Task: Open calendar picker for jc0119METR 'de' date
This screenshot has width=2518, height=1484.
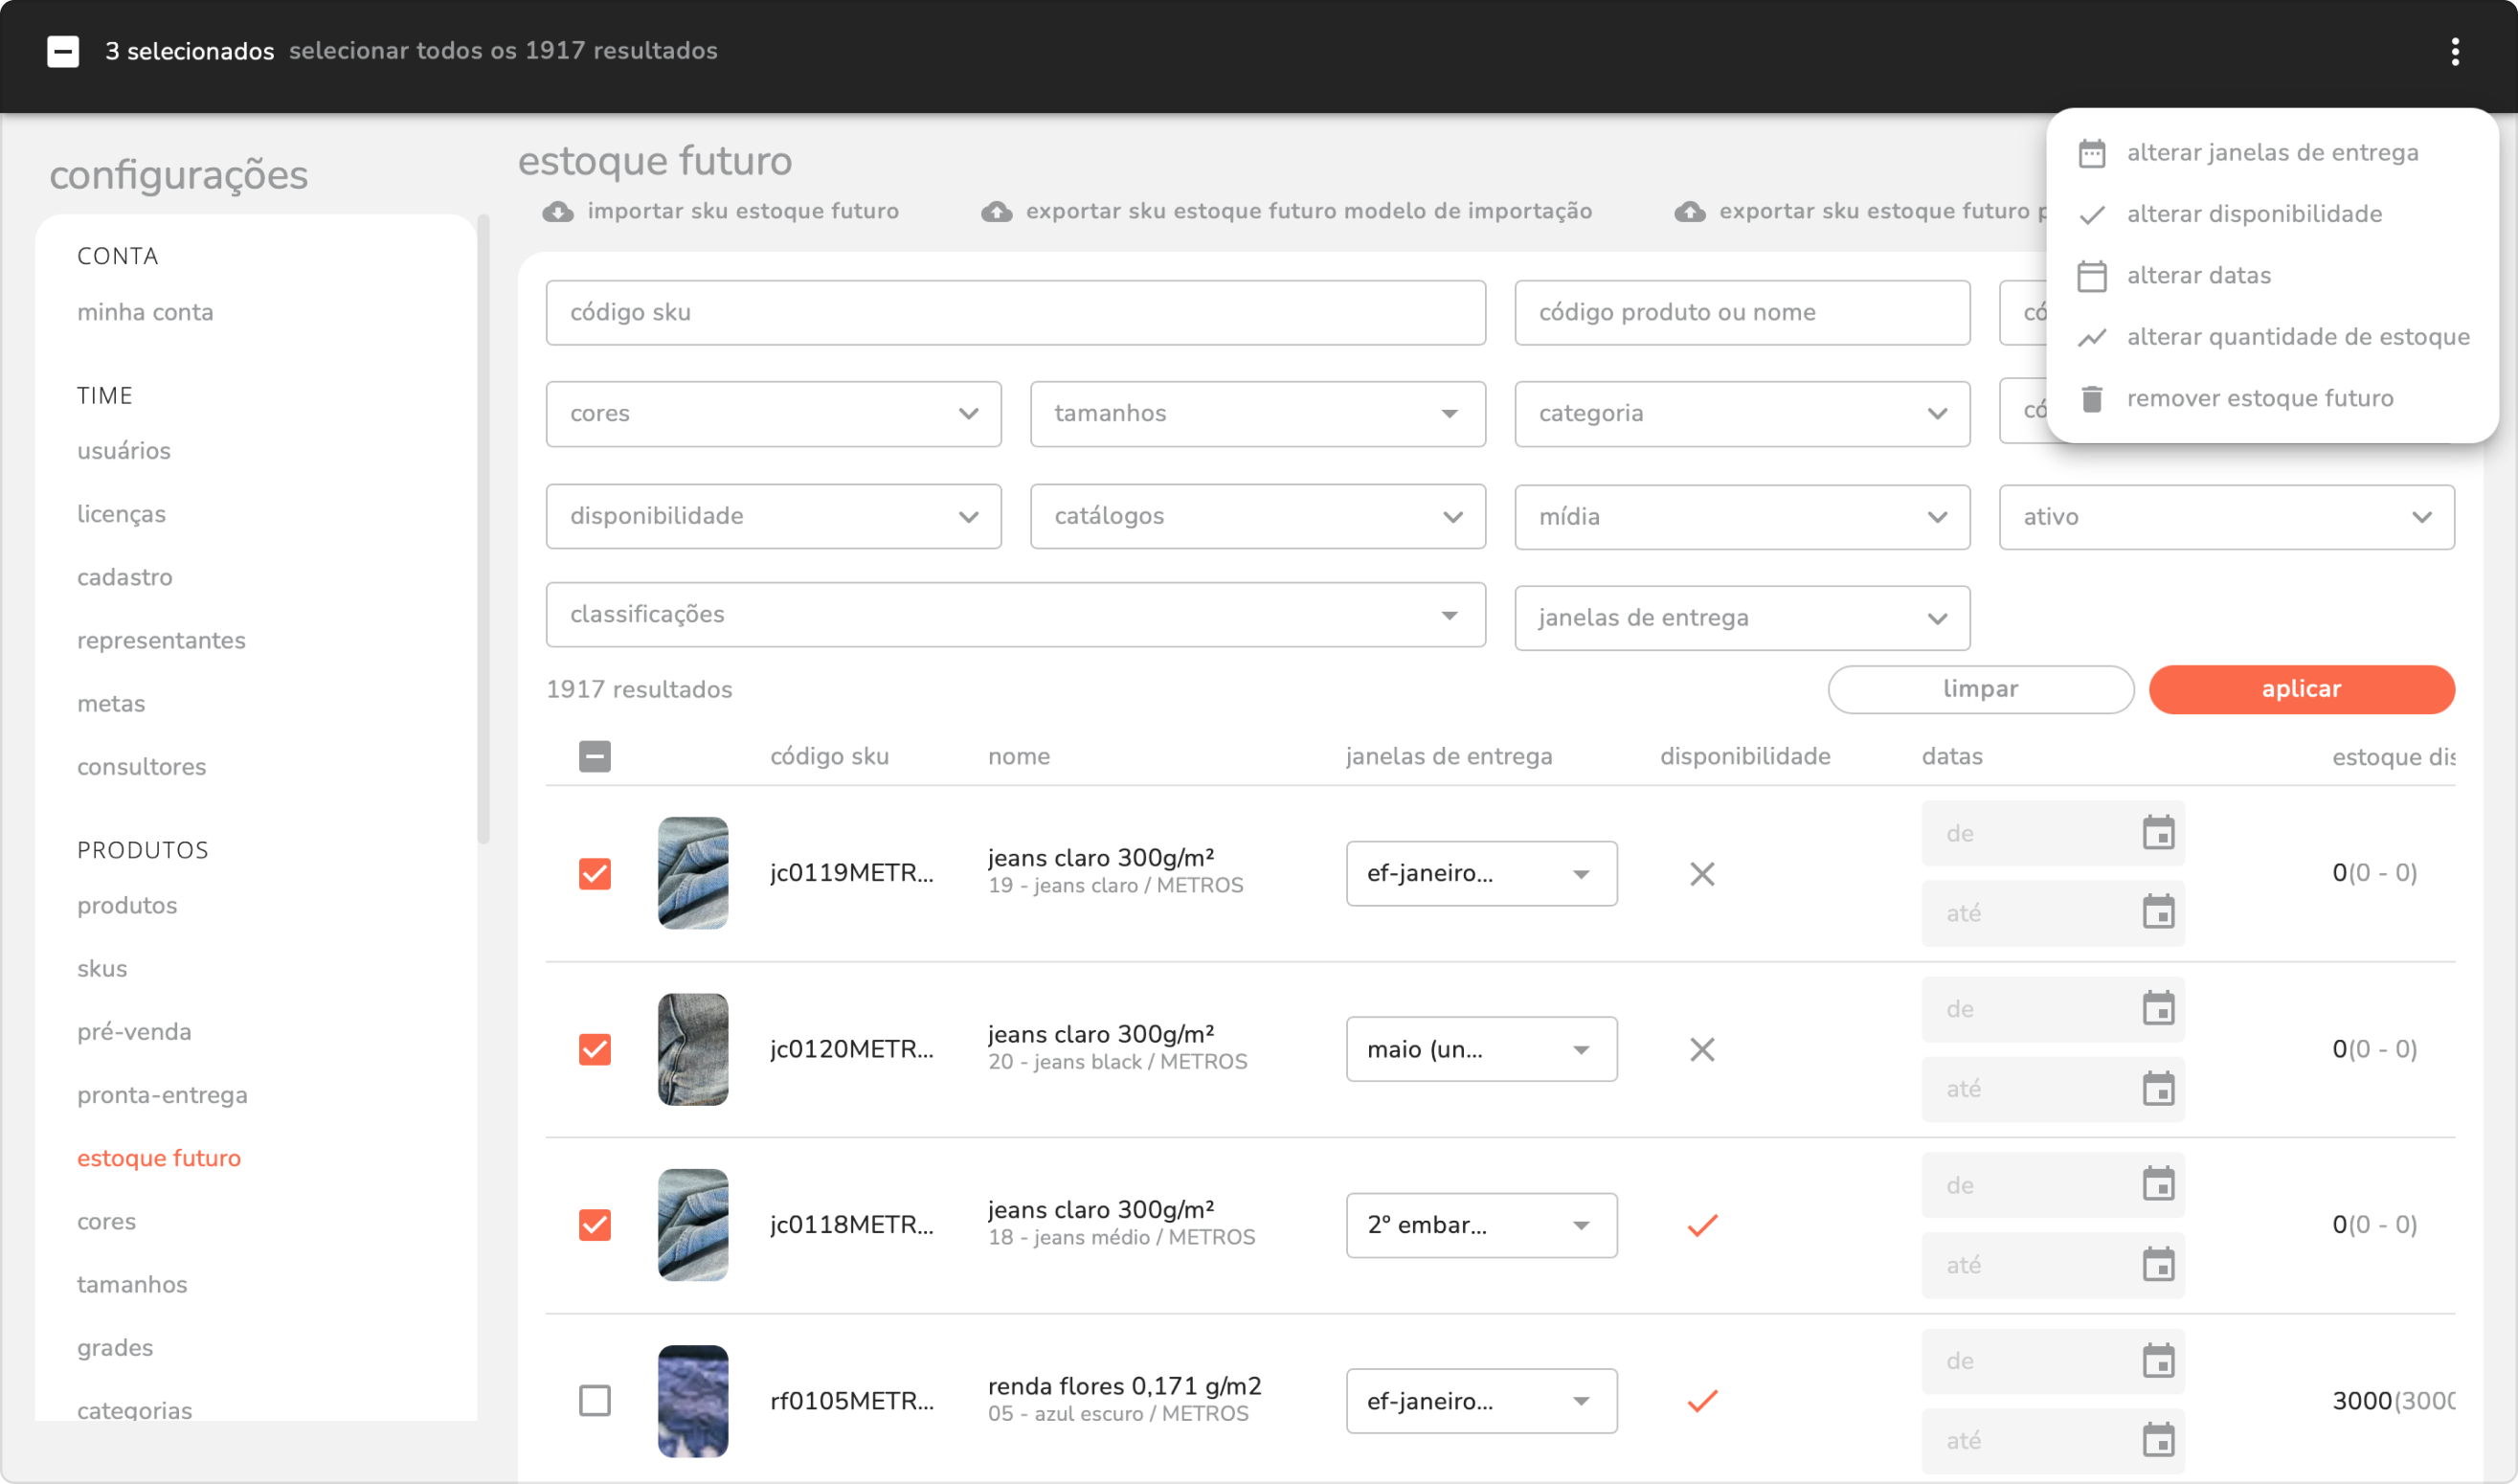Action: tap(2158, 833)
